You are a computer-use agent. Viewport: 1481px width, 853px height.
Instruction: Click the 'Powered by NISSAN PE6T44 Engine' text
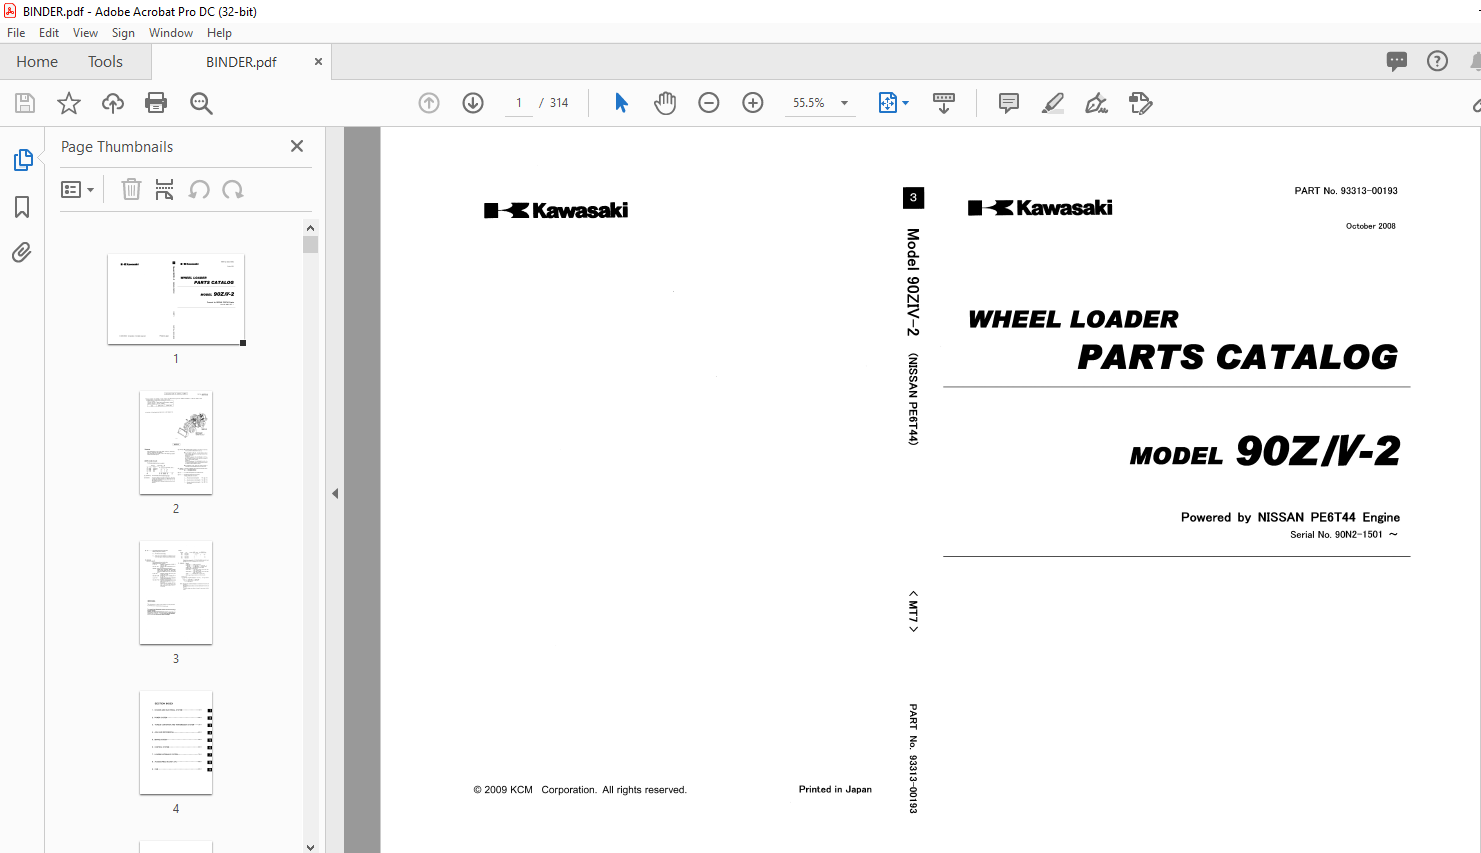coord(1290,517)
